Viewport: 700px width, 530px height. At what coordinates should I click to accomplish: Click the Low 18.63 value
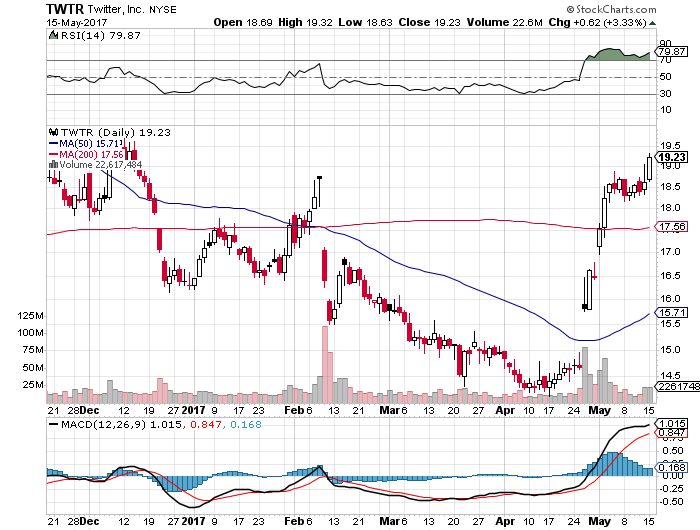(x=365, y=22)
